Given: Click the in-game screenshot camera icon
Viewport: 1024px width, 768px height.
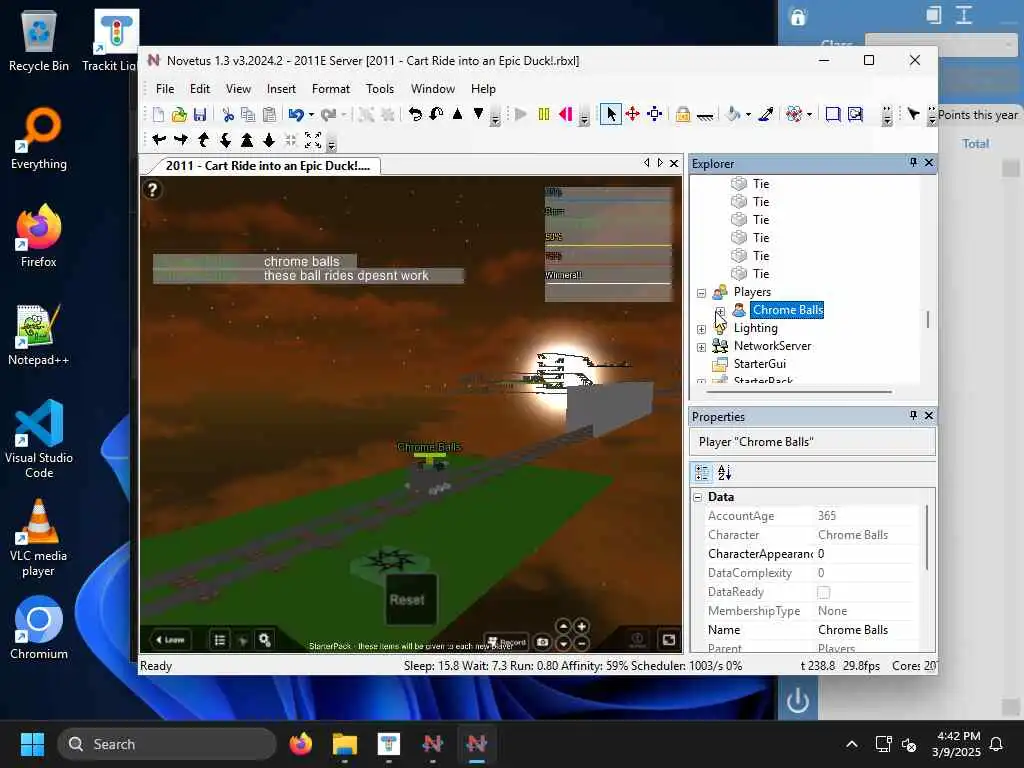Looking at the screenshot, I should 542,642.
